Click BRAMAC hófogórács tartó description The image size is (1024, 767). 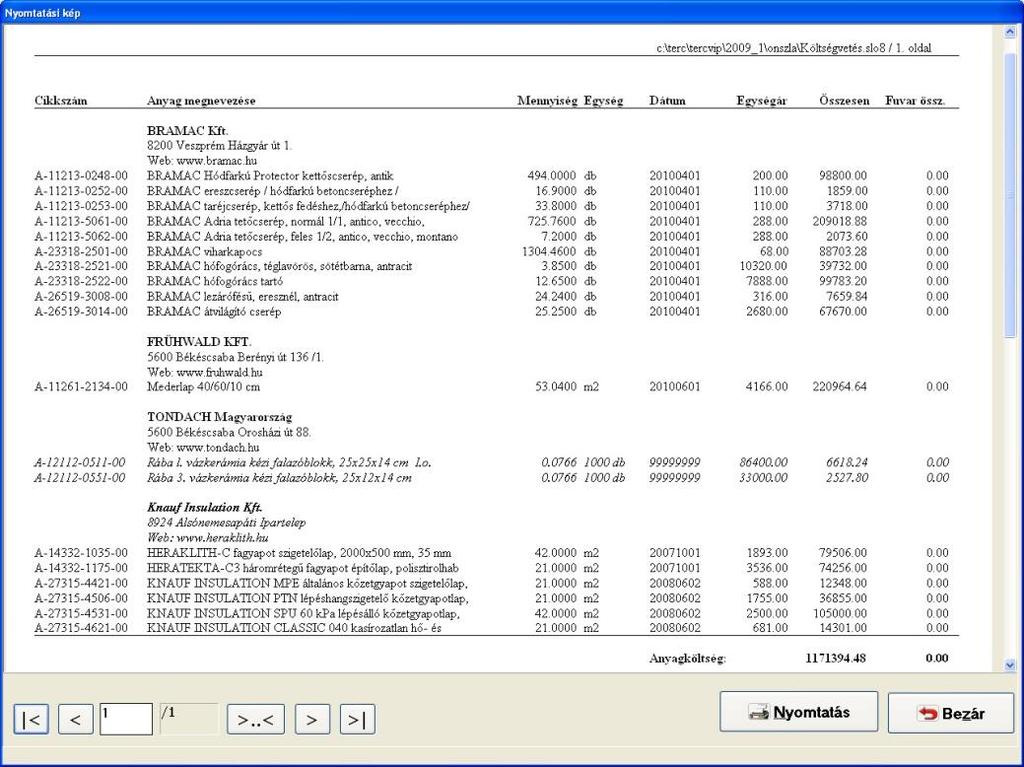pyautogui.click(x=215, y=282)
